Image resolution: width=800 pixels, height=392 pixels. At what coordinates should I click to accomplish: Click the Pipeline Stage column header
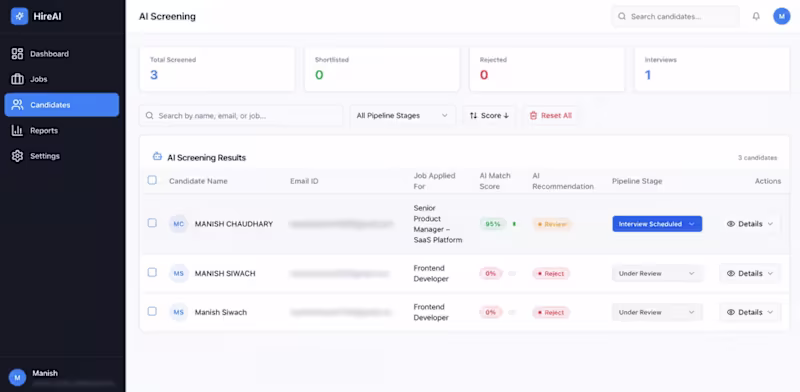tap(637, 181)
